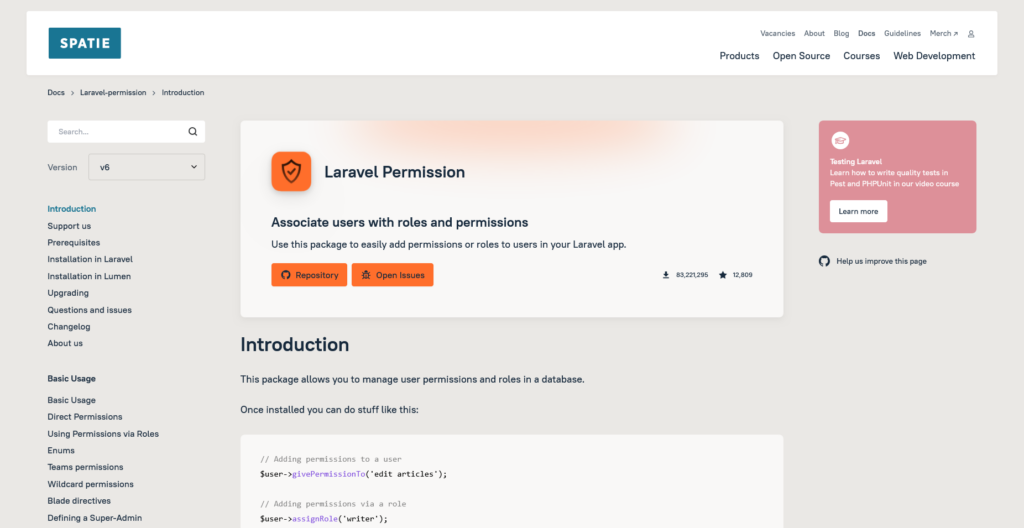Screen dimensions: 1024x528
Task: Open the Open Source menu
Action: [x=801, y=56]
